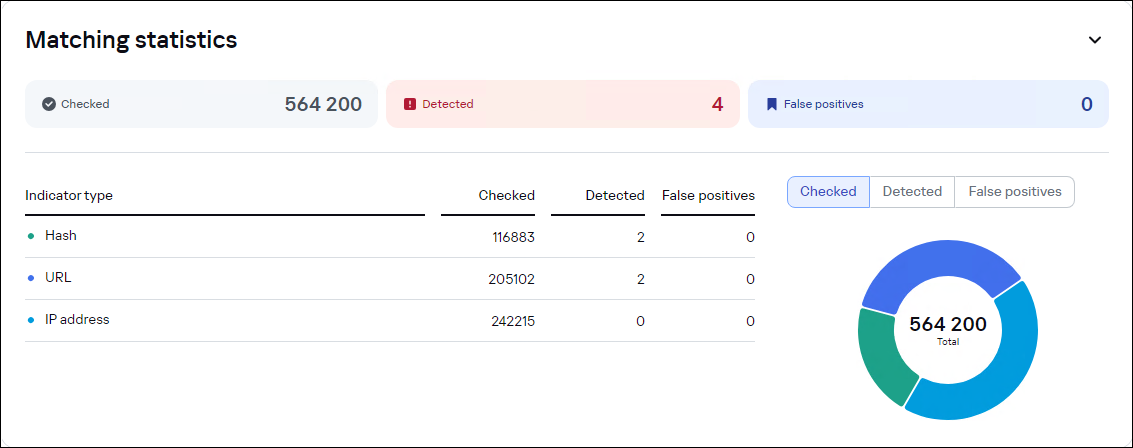
Task: Select the green Hash donut segment
Action: click(x=880, y=355)
